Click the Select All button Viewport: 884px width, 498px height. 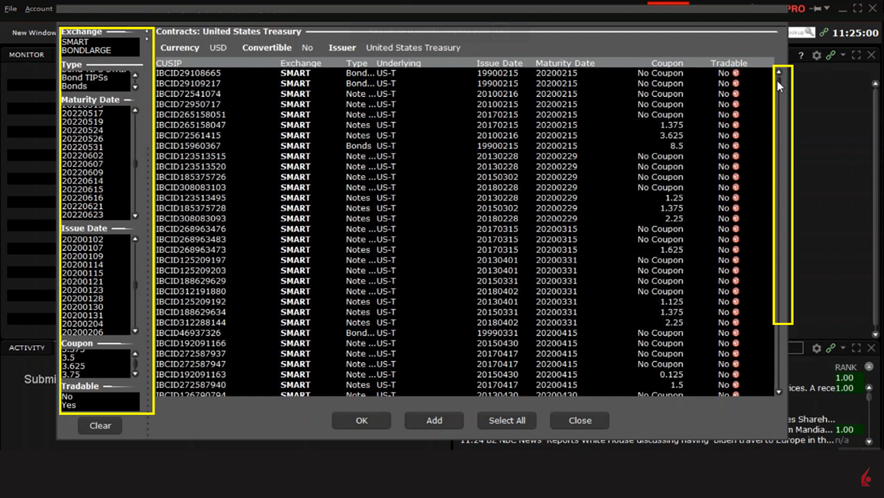tap(507, 420)
